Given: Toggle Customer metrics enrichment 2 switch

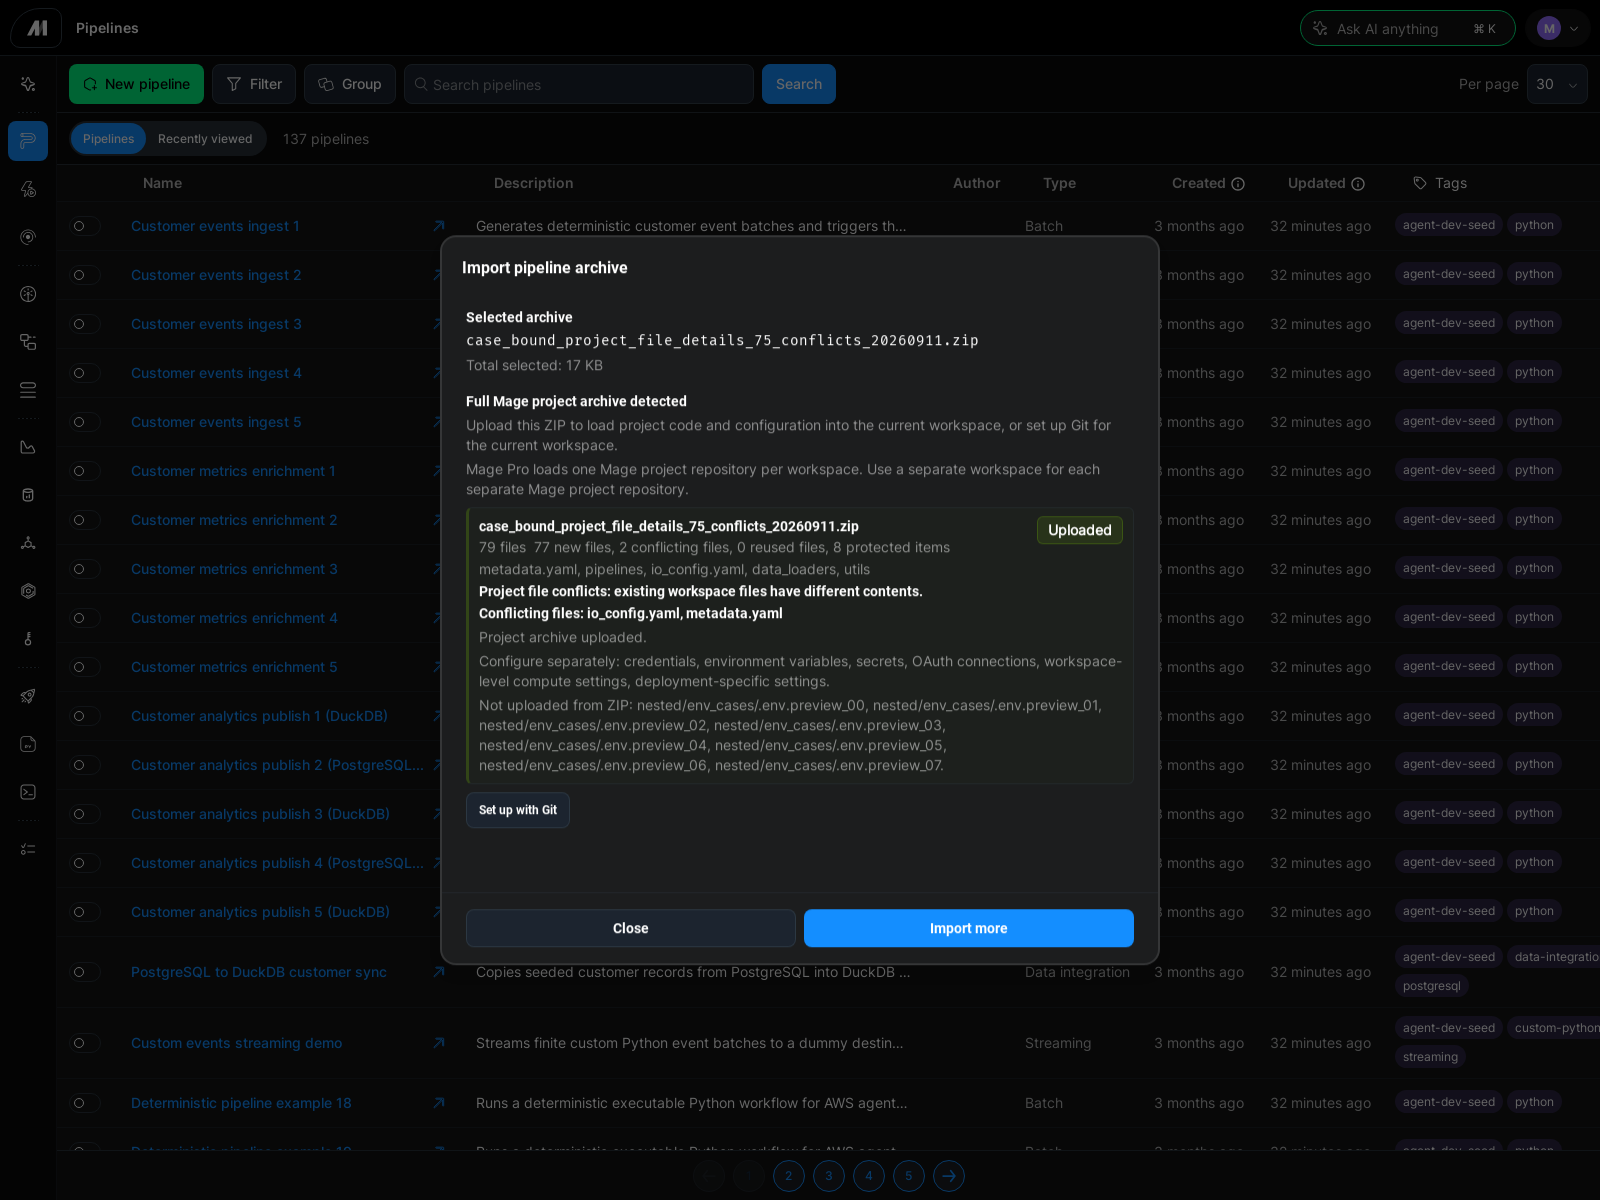Looking at the screenshot, I should click(x=85, y=520).
